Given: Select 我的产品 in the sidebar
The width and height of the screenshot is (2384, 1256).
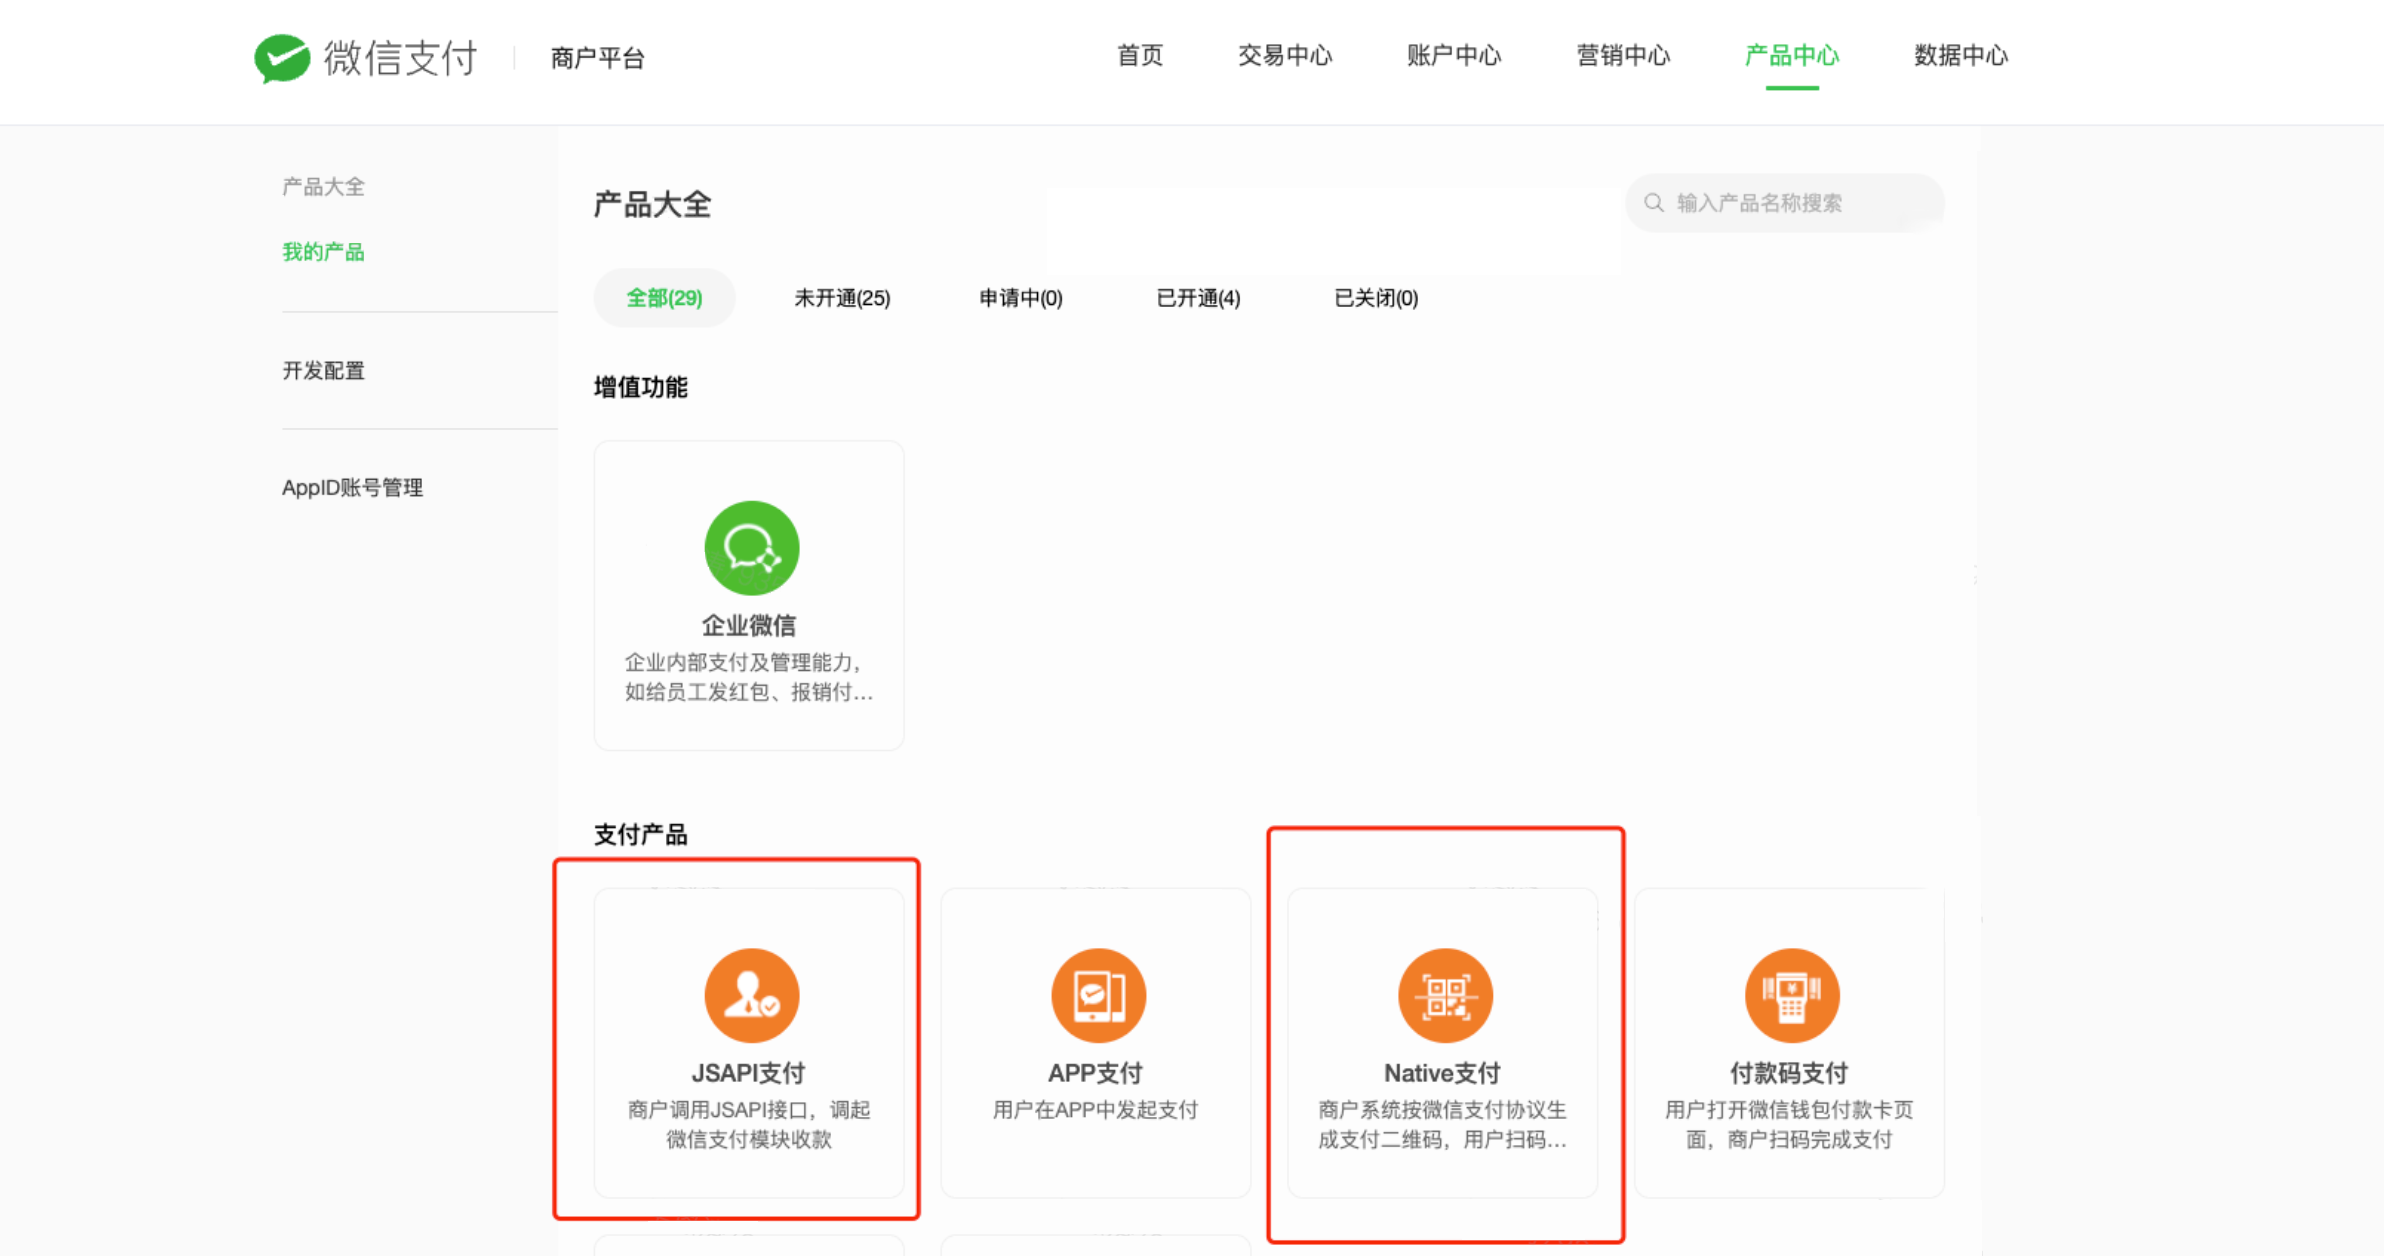Looking at the screenshot, I should click(323, 252).
